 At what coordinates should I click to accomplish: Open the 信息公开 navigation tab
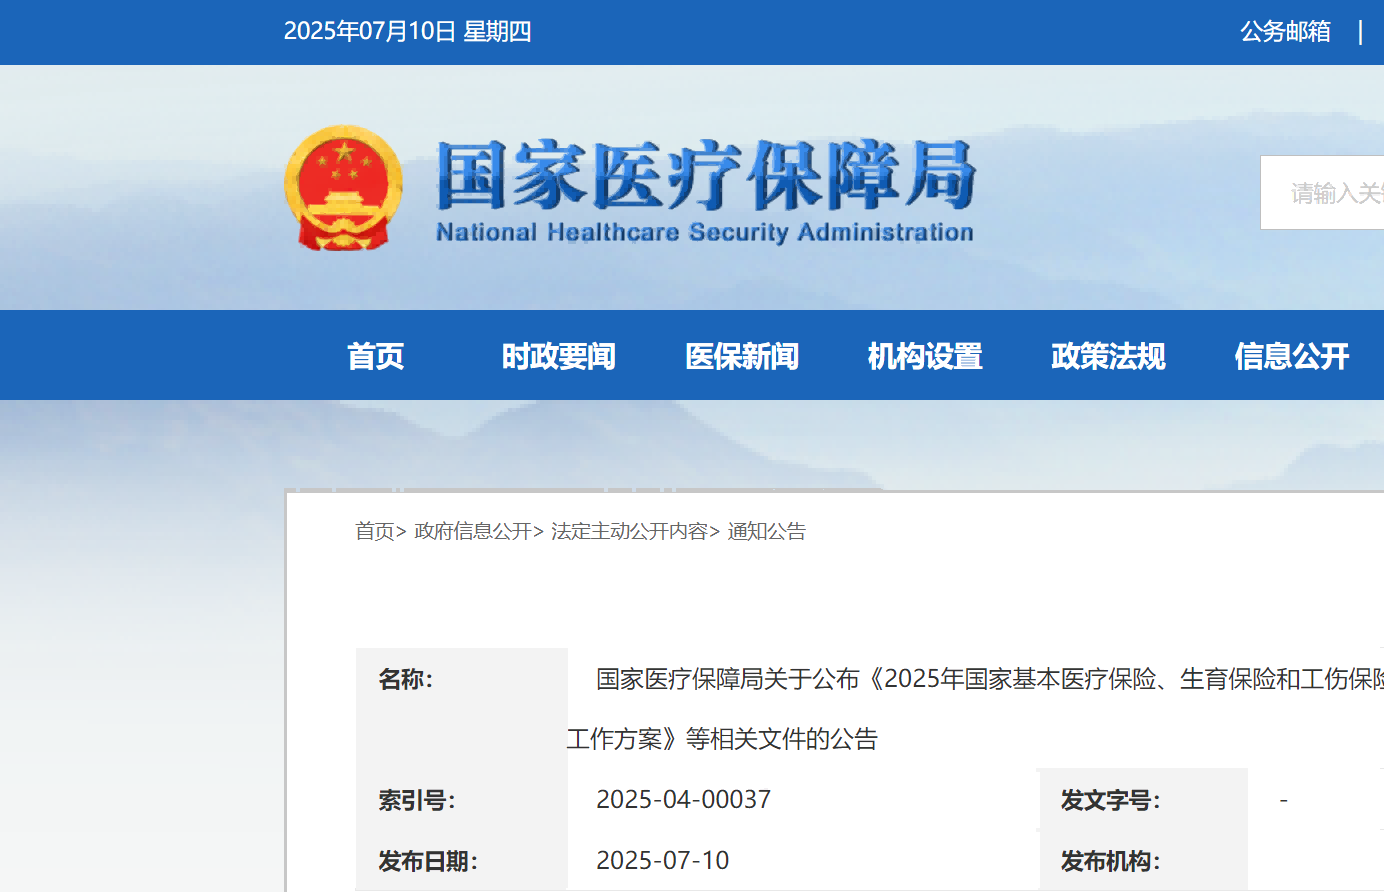(1291, 356)
